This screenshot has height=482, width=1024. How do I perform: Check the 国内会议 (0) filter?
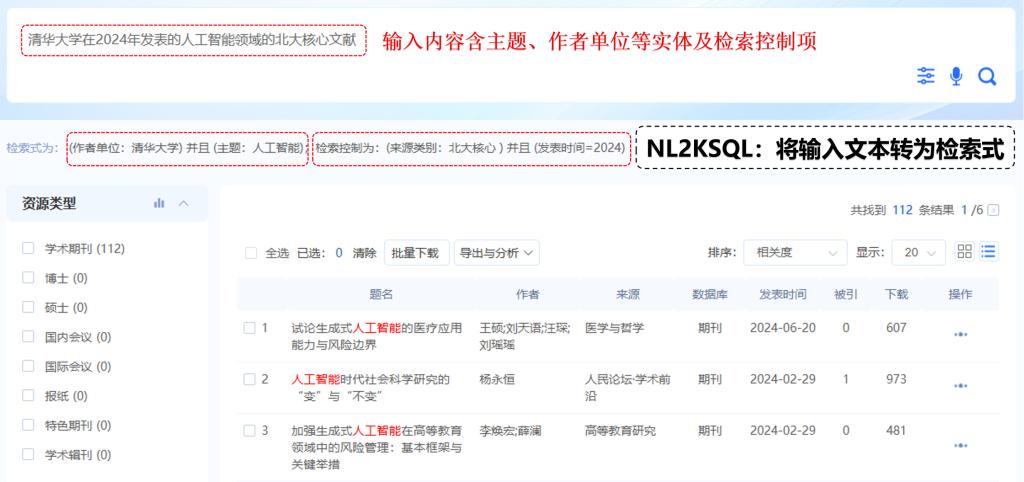(28, 336)
